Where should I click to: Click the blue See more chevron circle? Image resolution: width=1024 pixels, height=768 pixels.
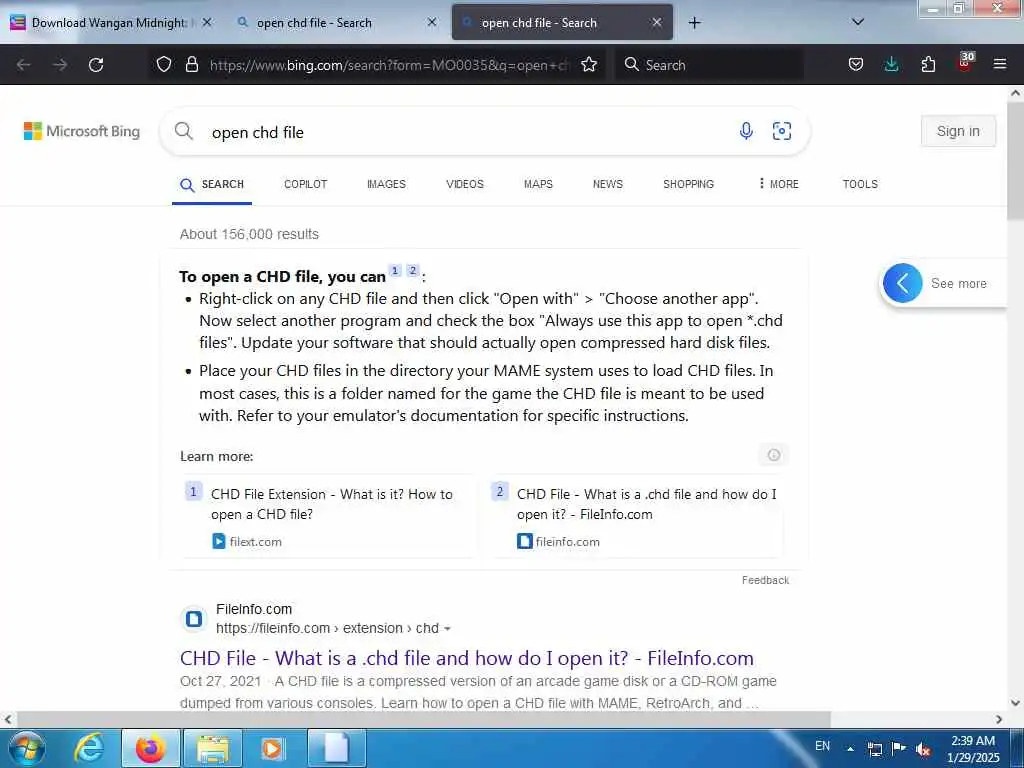903,283
